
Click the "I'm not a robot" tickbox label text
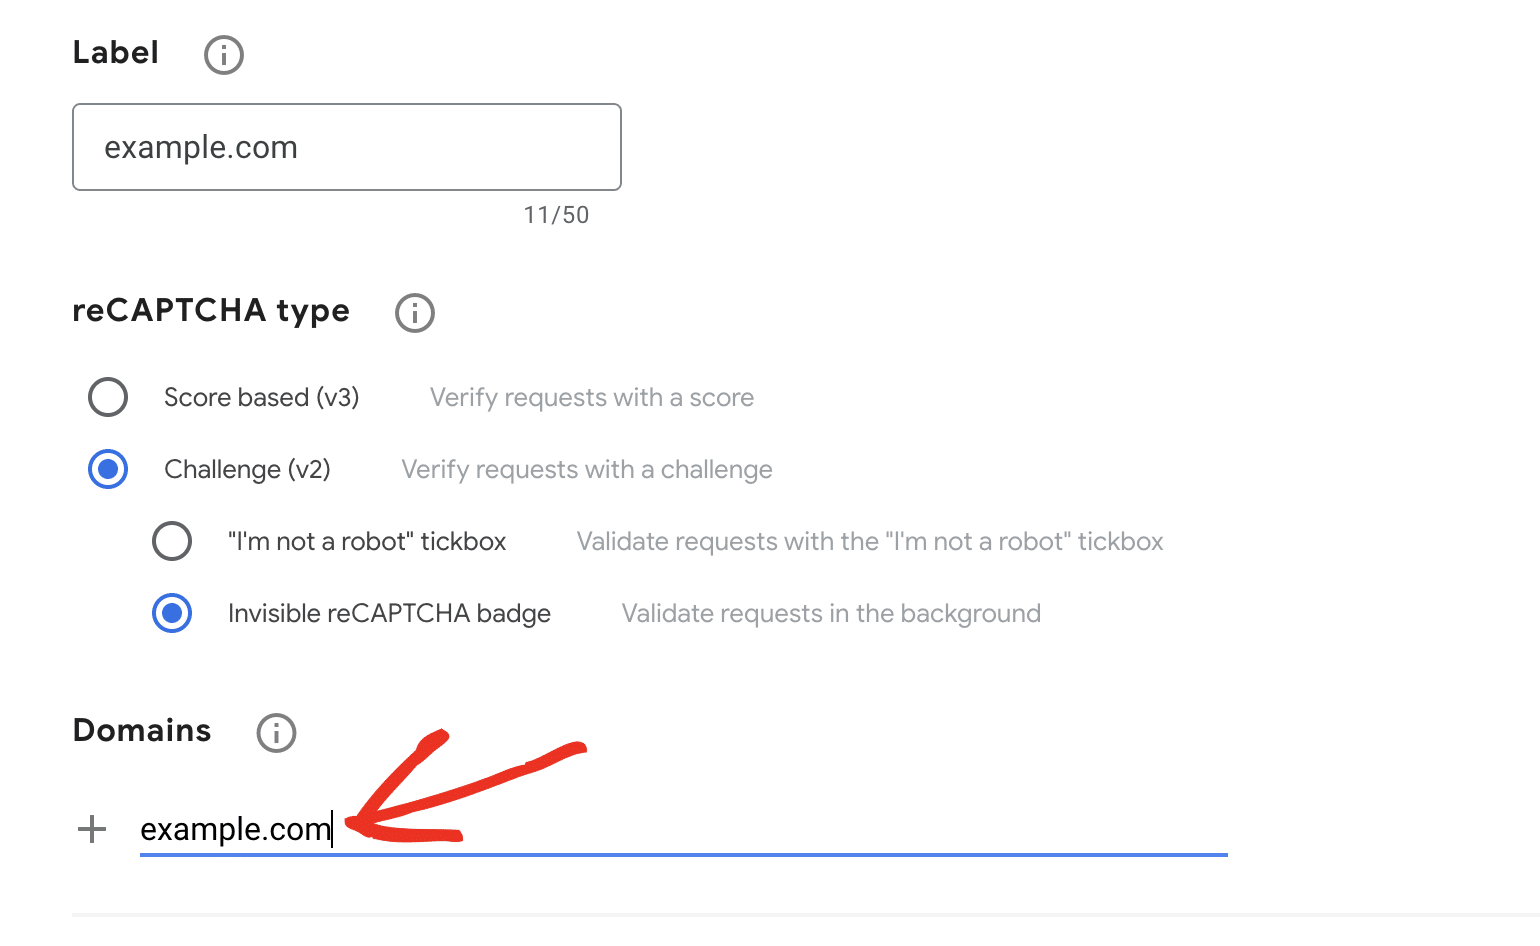367,541
